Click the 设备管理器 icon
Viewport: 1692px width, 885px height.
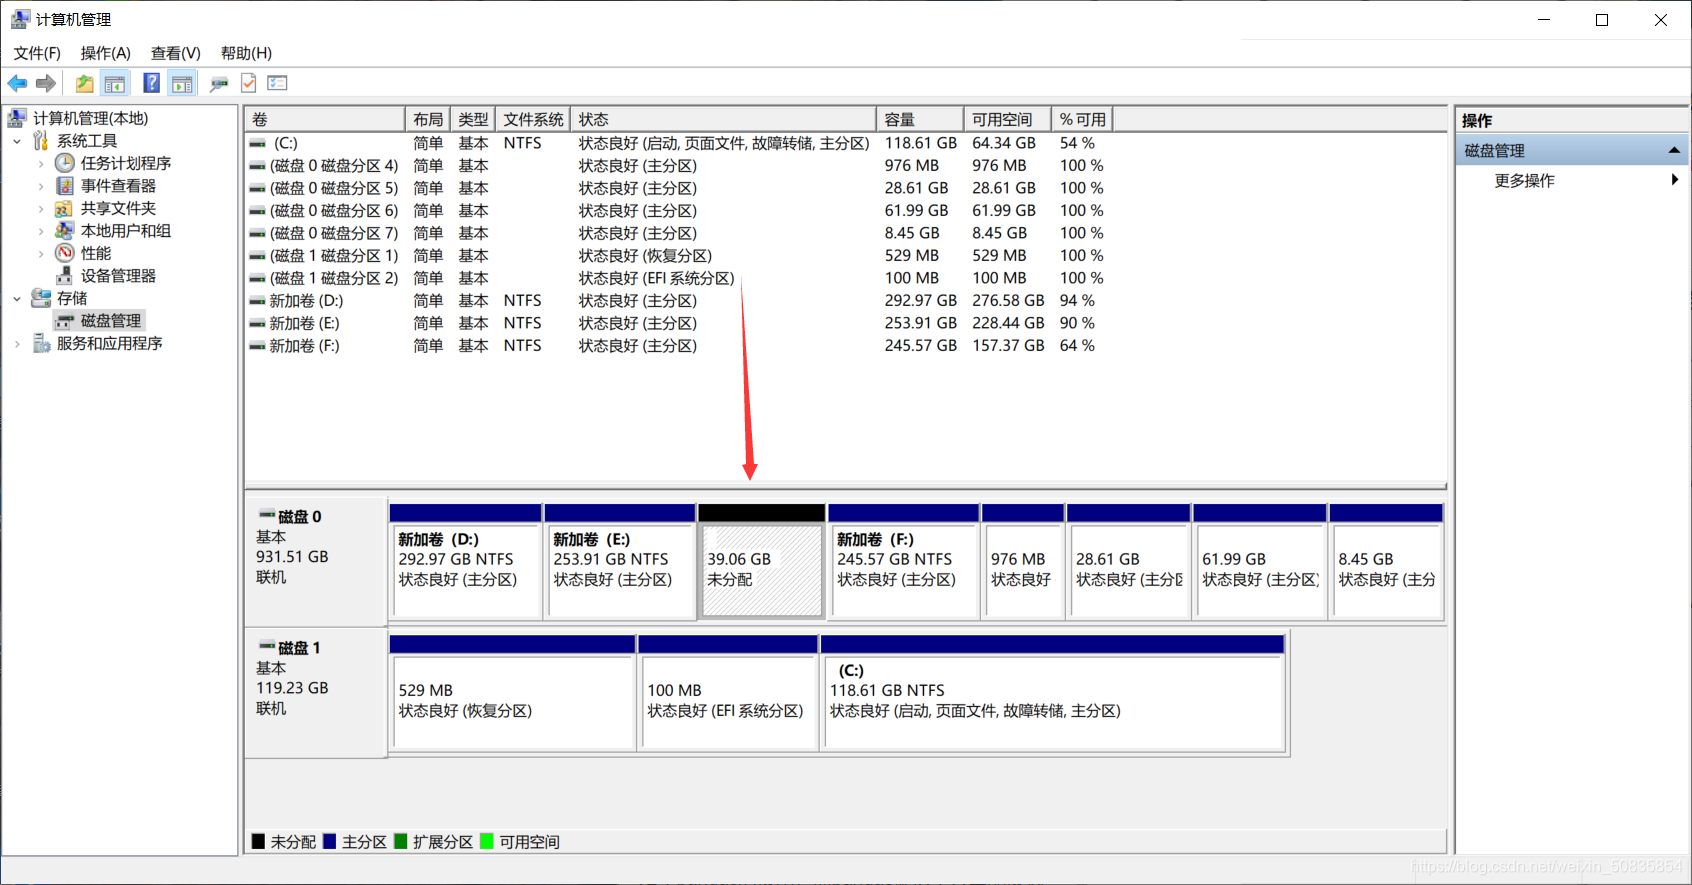65,276
